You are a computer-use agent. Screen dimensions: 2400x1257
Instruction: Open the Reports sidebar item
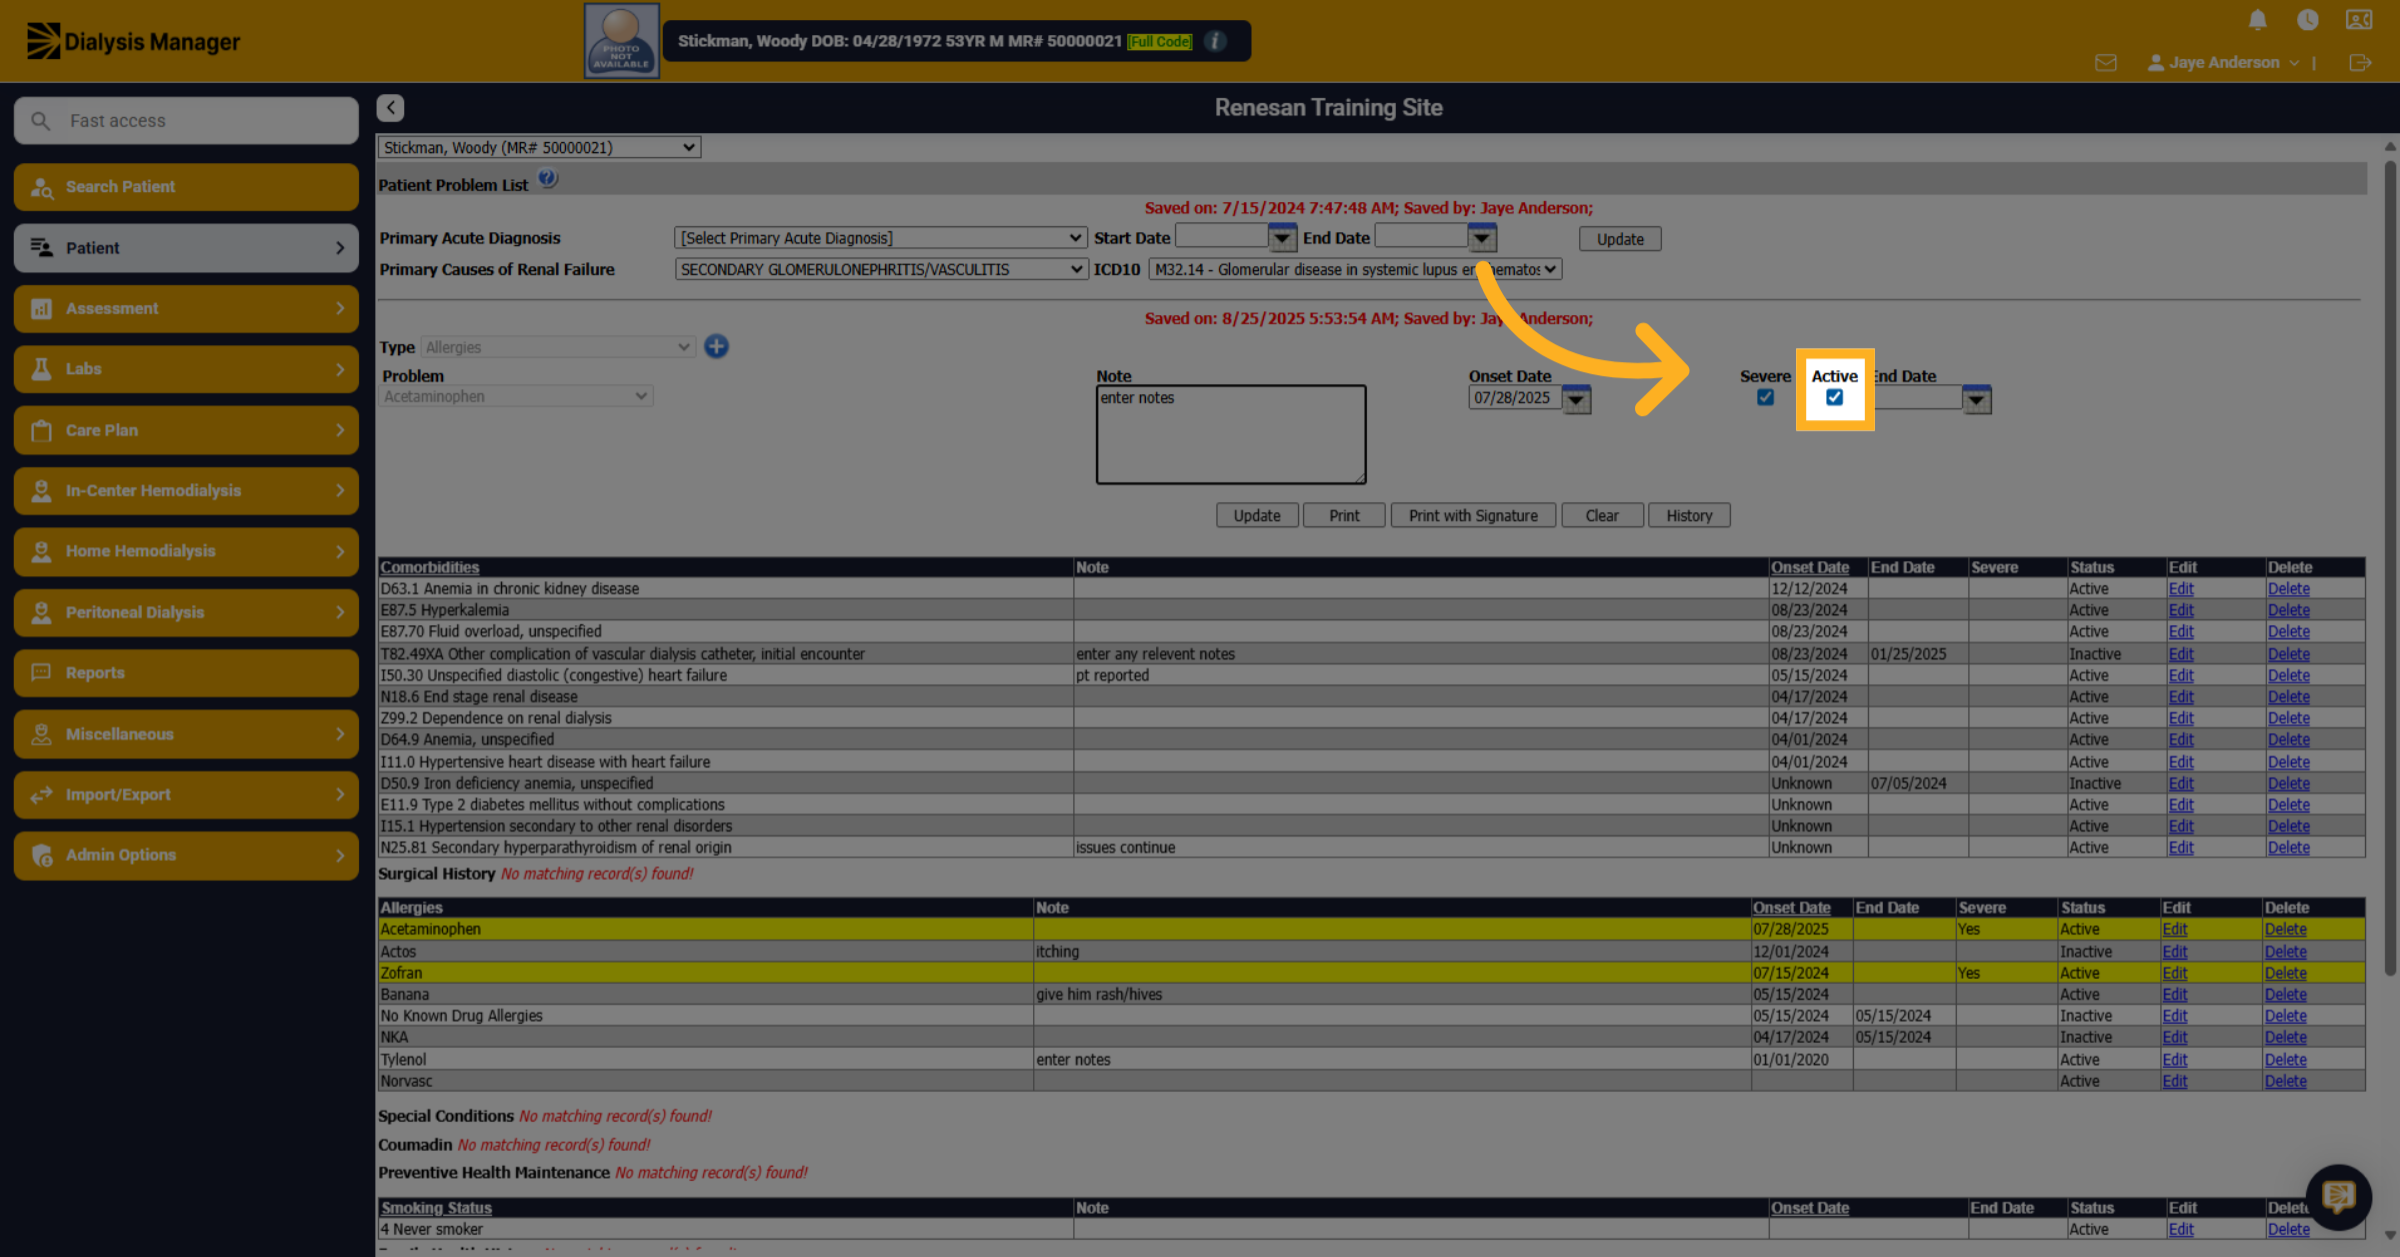pos(186,673)
